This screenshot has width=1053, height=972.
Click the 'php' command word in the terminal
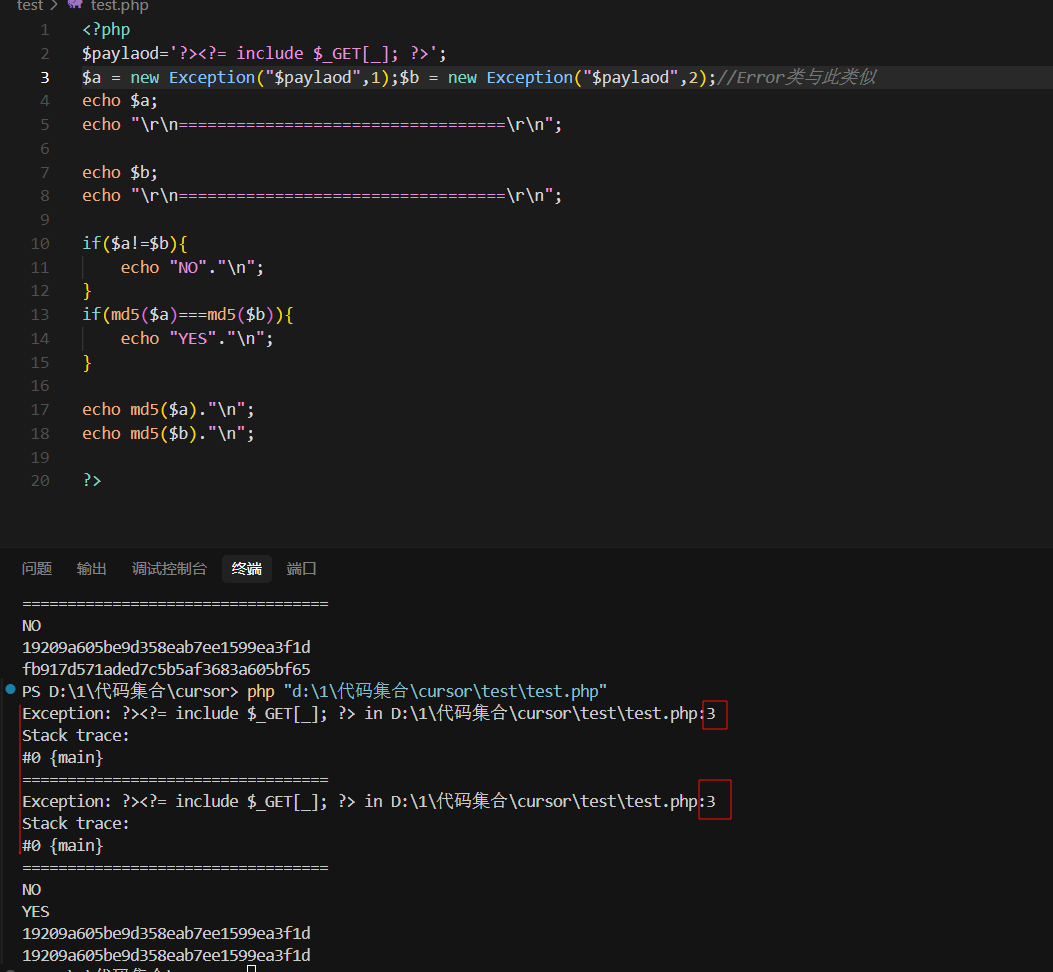click(x=261, y=692)
